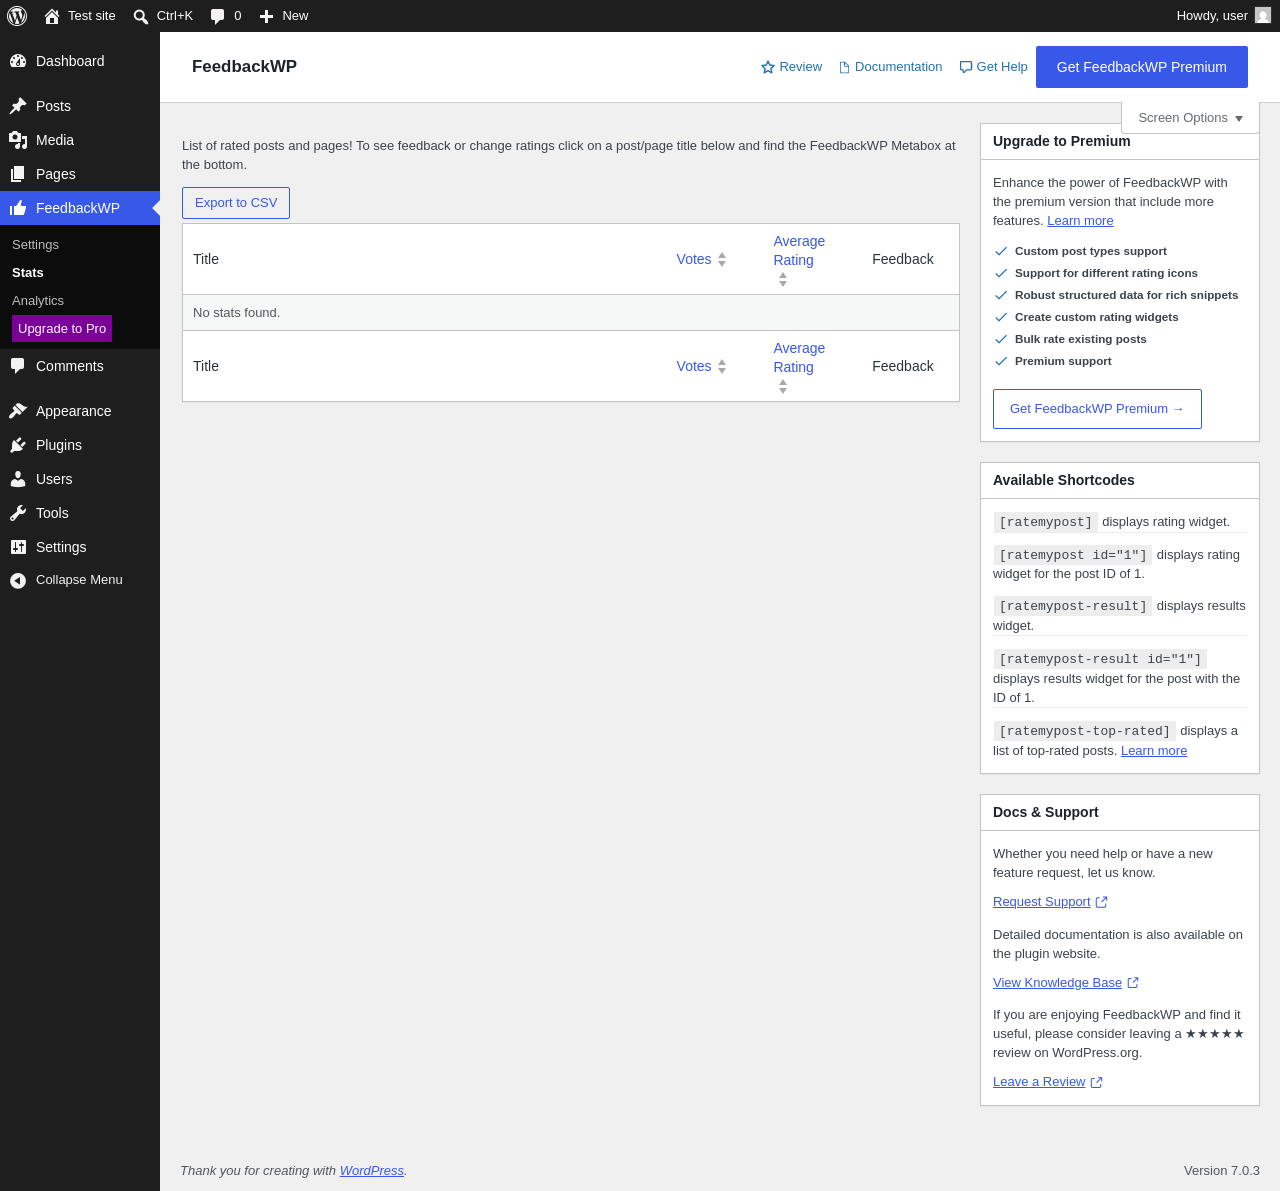The image size is (1280, 1191).
Task: Click the blue Get FeedbackWP Premium header button
Action: click(1142, 67)
